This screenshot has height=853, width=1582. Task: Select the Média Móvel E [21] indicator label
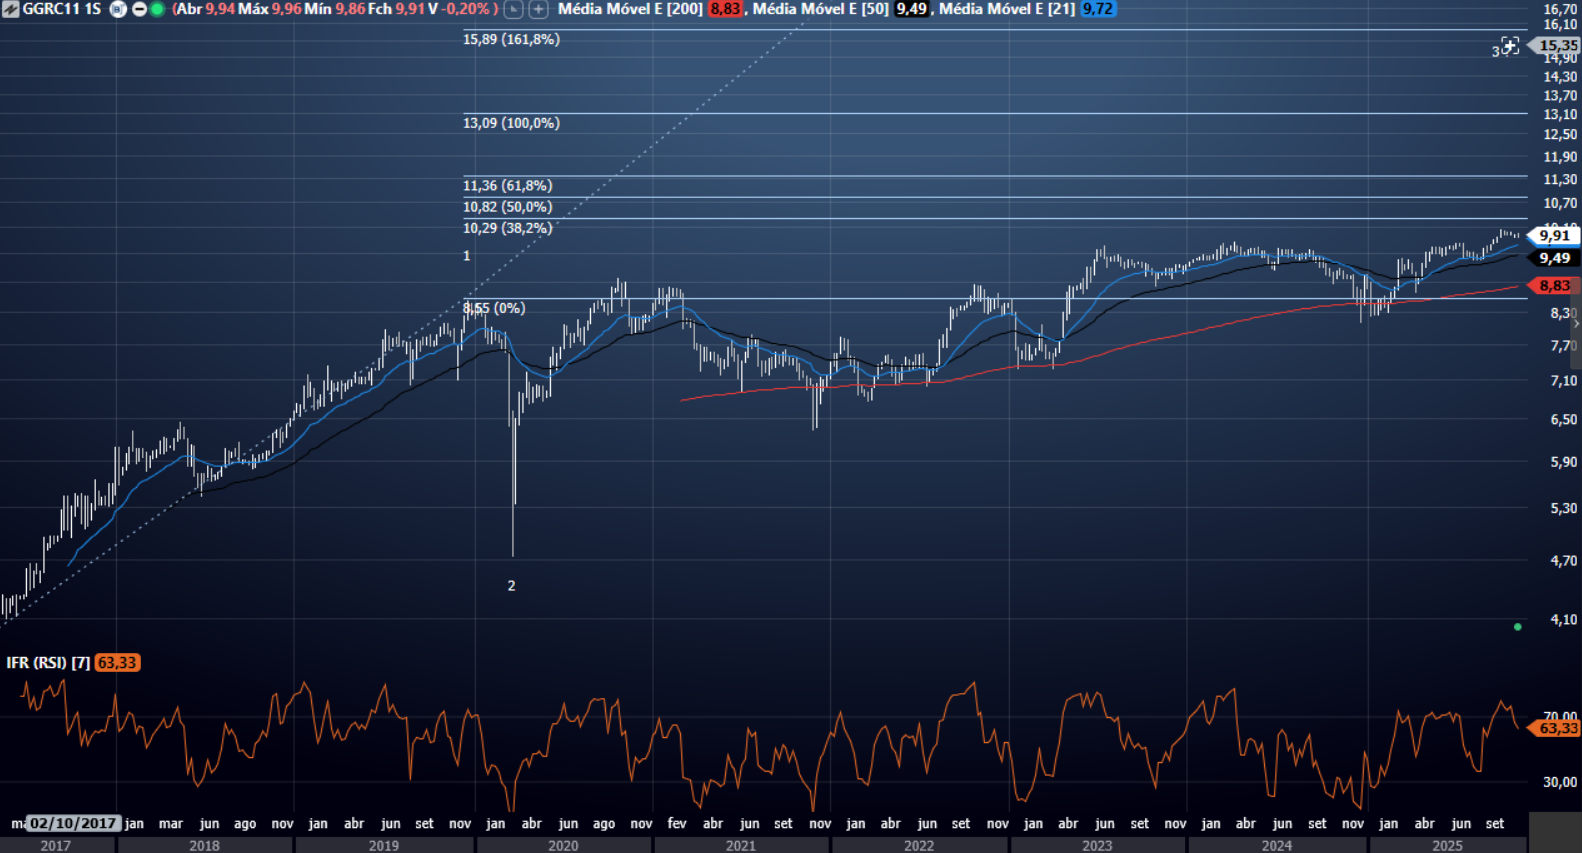1007,9
